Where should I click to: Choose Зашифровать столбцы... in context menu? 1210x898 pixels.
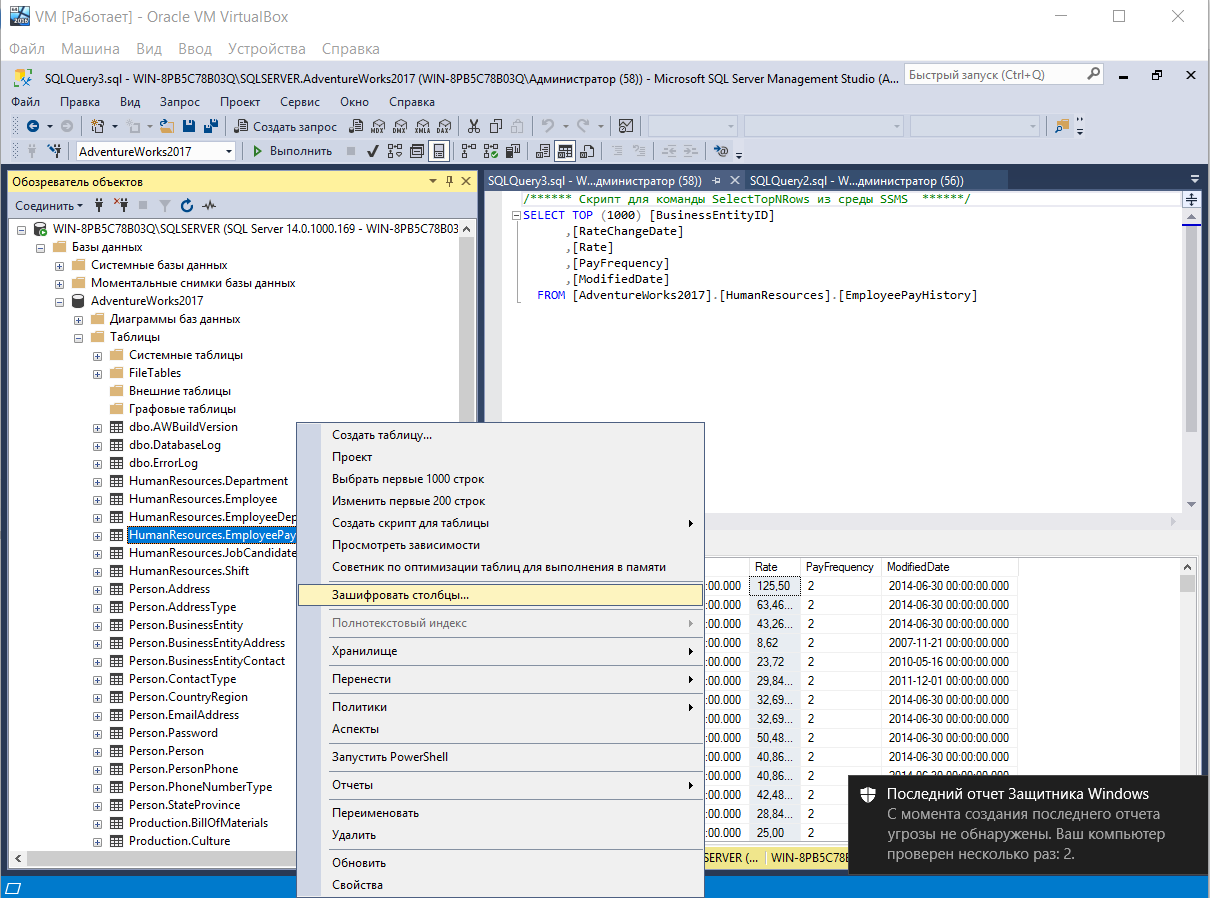point(501,595)
